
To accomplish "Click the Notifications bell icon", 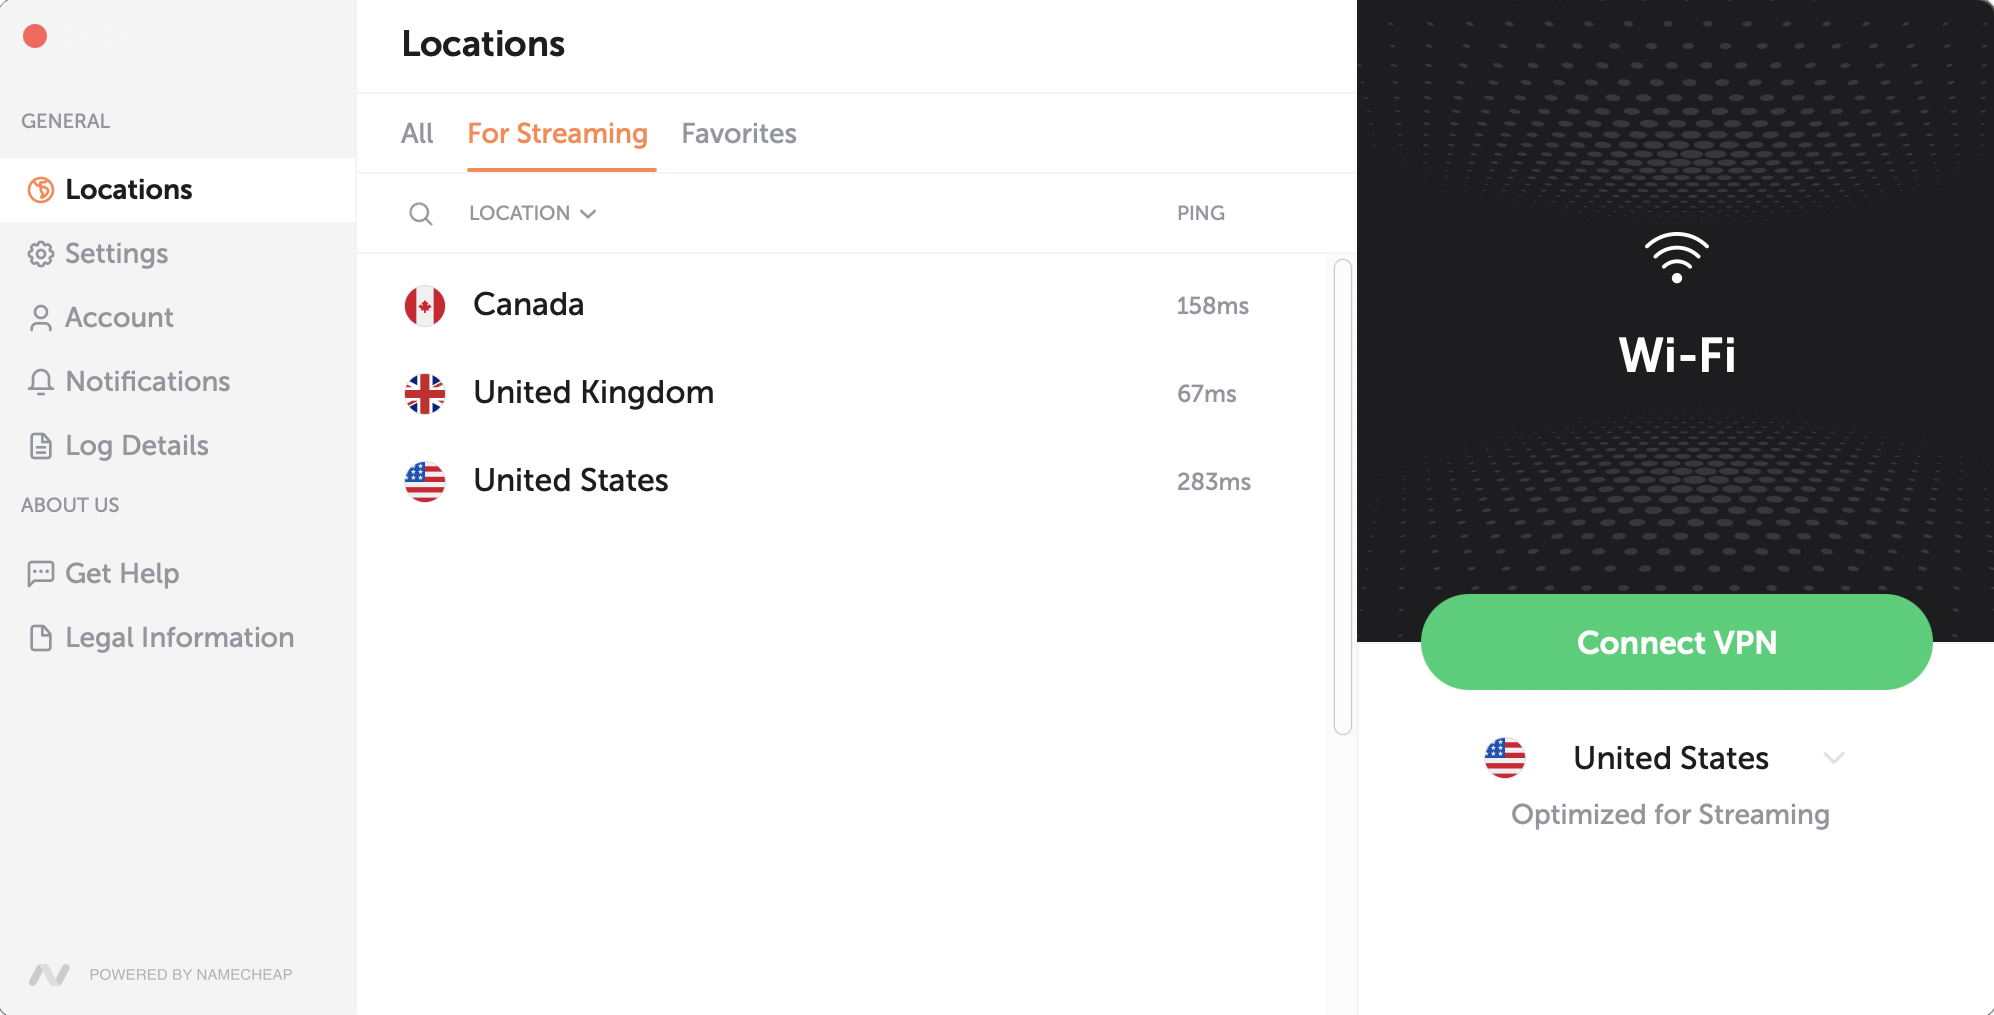I will 41,382.
